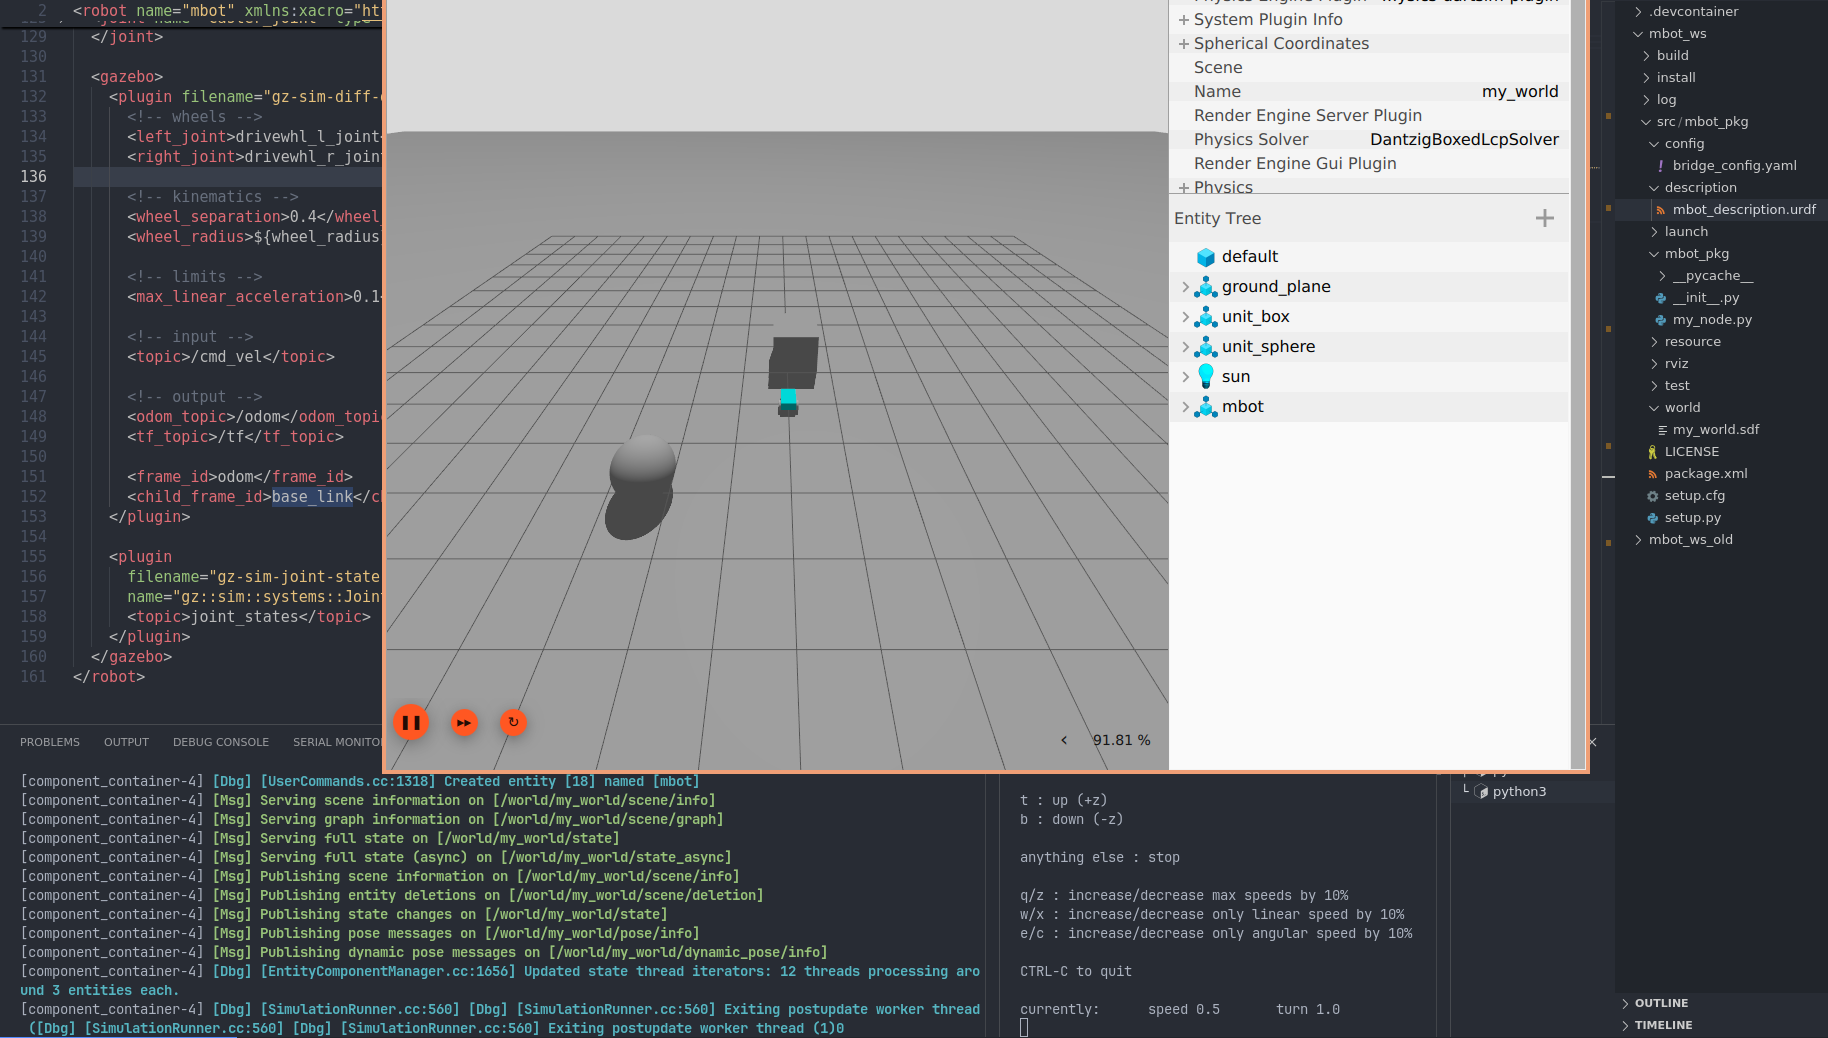Click the mbot model icon
The height and width of the screenshot is (1038, 1828).
click(1206, 407)
